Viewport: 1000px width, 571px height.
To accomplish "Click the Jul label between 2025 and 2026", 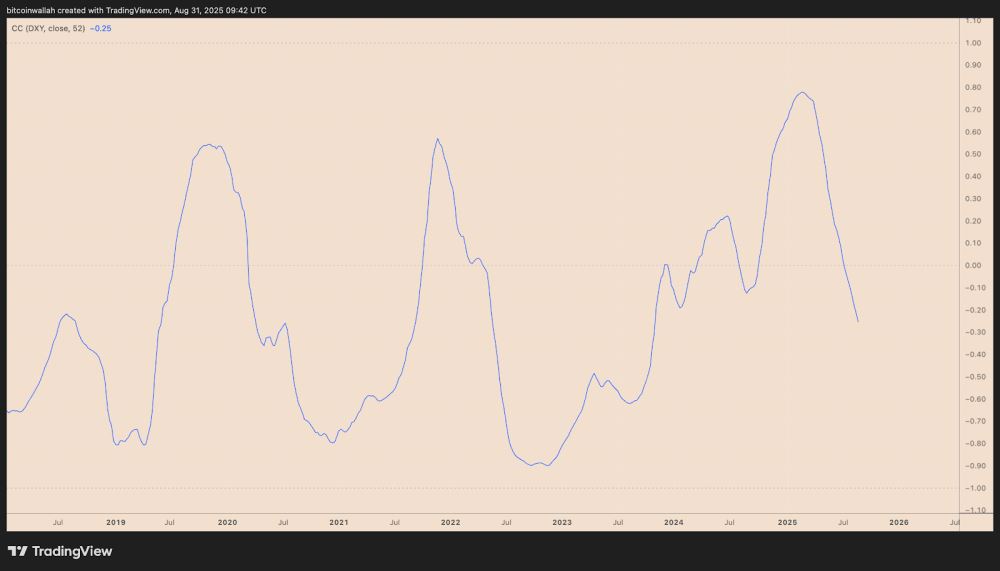I will pos(843,523).
